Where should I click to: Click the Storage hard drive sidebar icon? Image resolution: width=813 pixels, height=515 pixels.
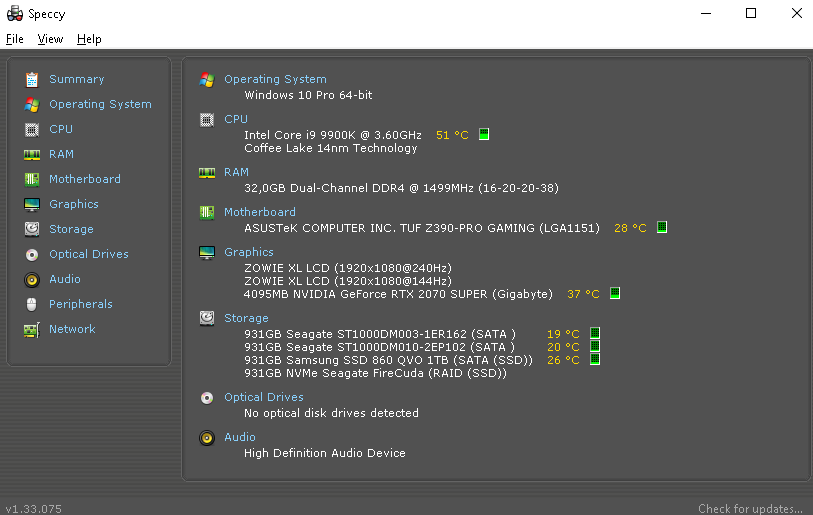coord(32,229)
